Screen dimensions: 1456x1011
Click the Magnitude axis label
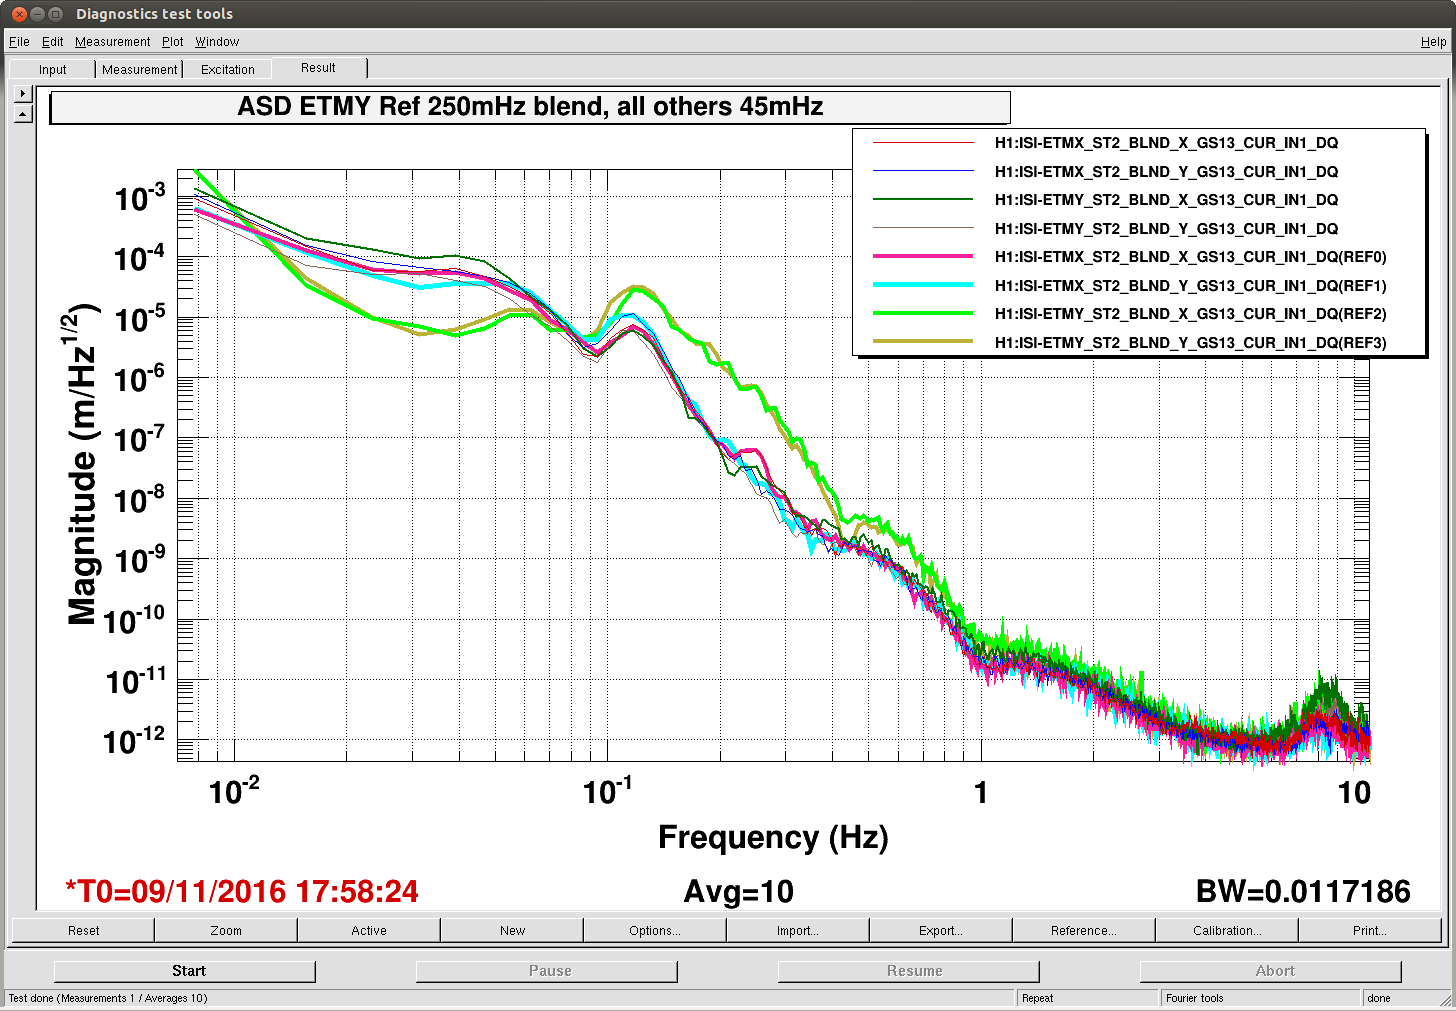tap(83, 464)
